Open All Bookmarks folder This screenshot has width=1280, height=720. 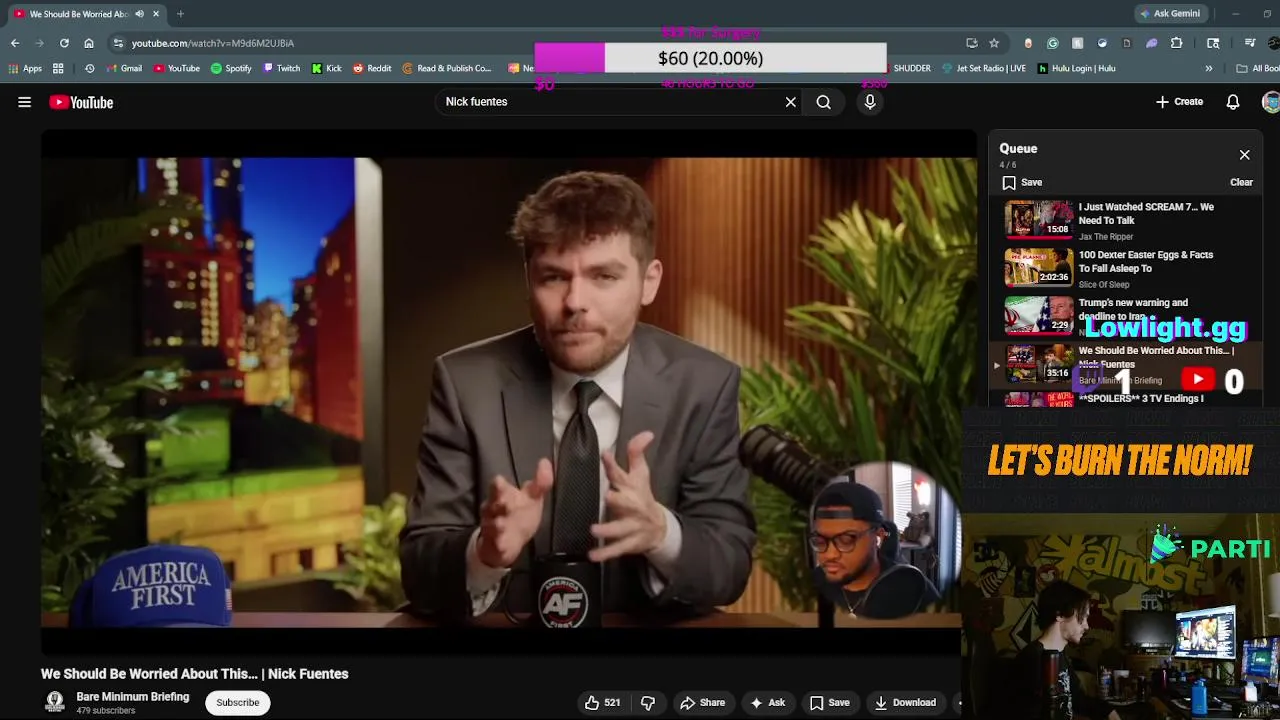(x=1256, y=69)
